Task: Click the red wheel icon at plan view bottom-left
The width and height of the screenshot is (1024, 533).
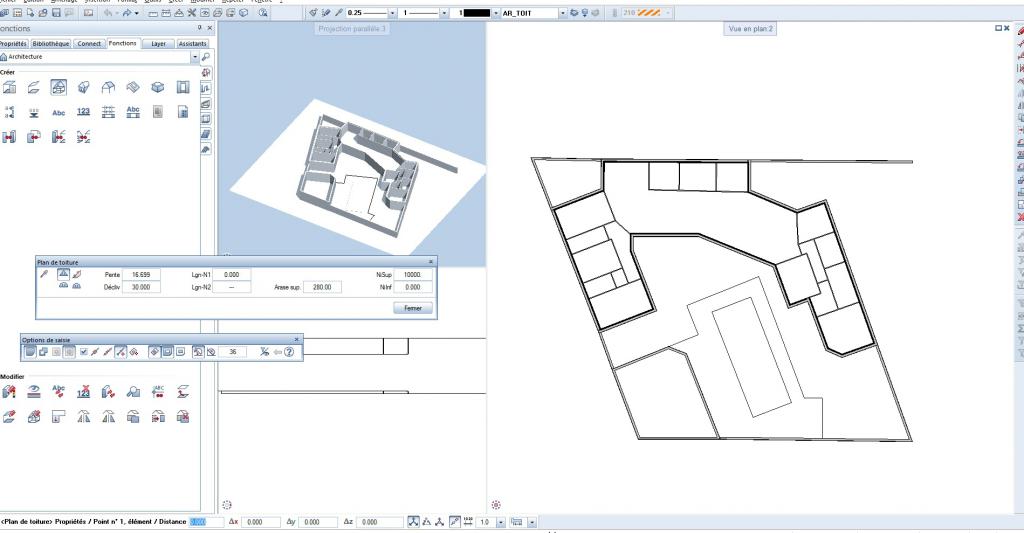Action: 496,505
